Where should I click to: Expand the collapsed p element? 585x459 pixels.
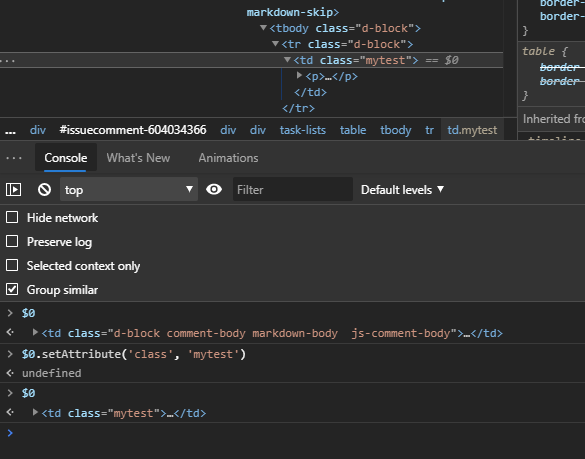[299, 76]
